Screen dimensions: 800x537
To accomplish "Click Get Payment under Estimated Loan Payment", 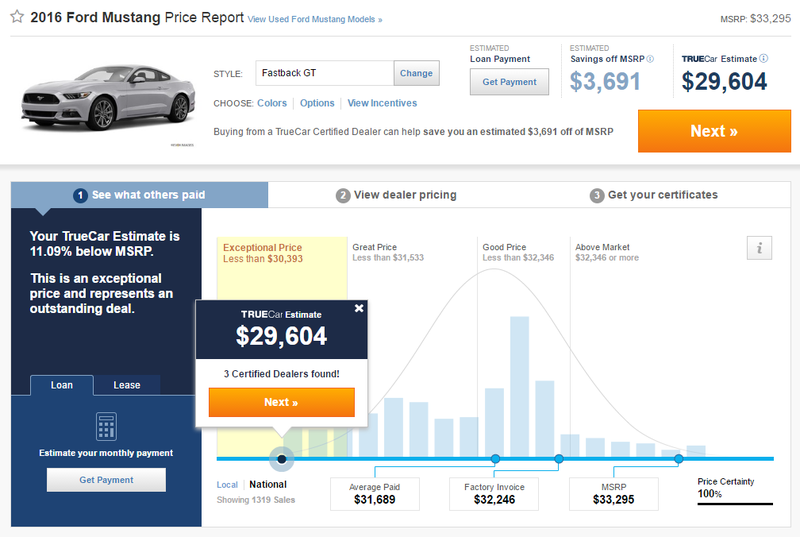I will tap(509, 82).
